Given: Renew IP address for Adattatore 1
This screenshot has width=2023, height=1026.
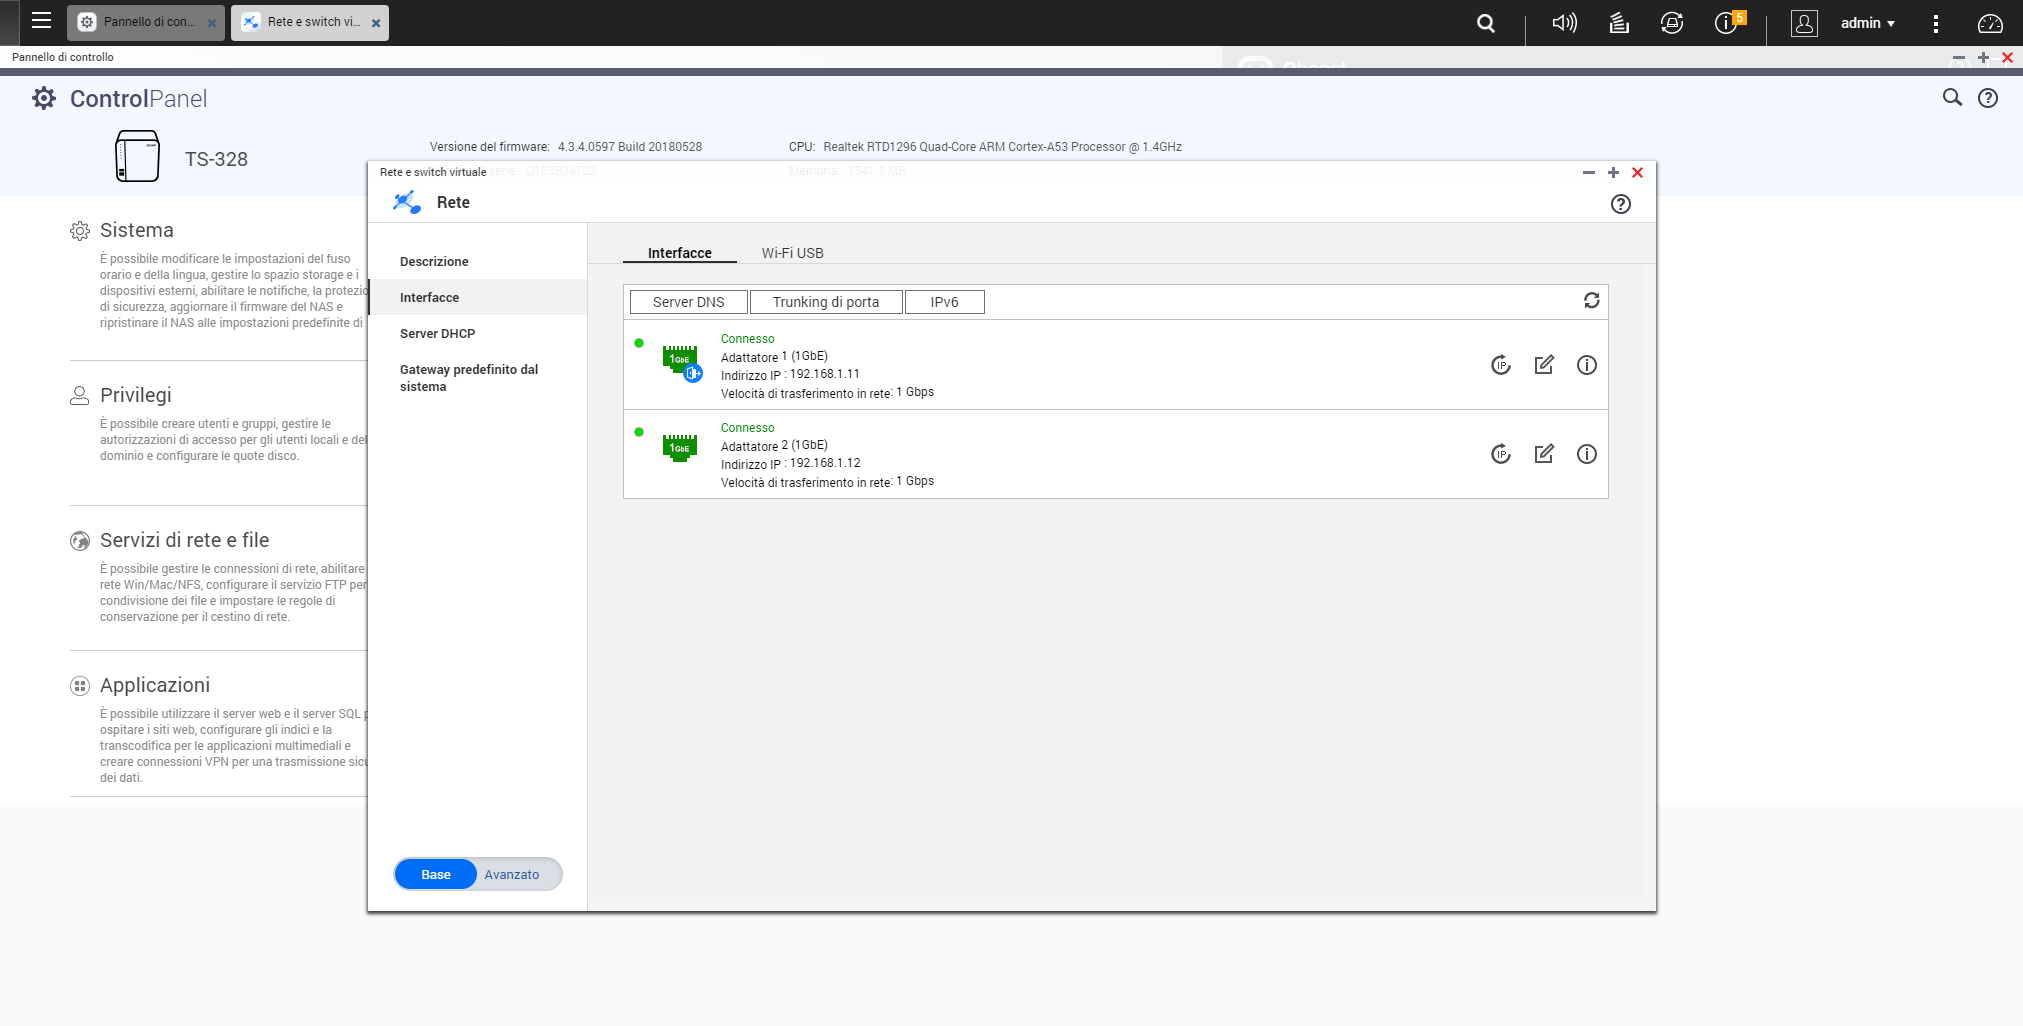Looking at the screenshot, I should click(x=1500, y=365).
